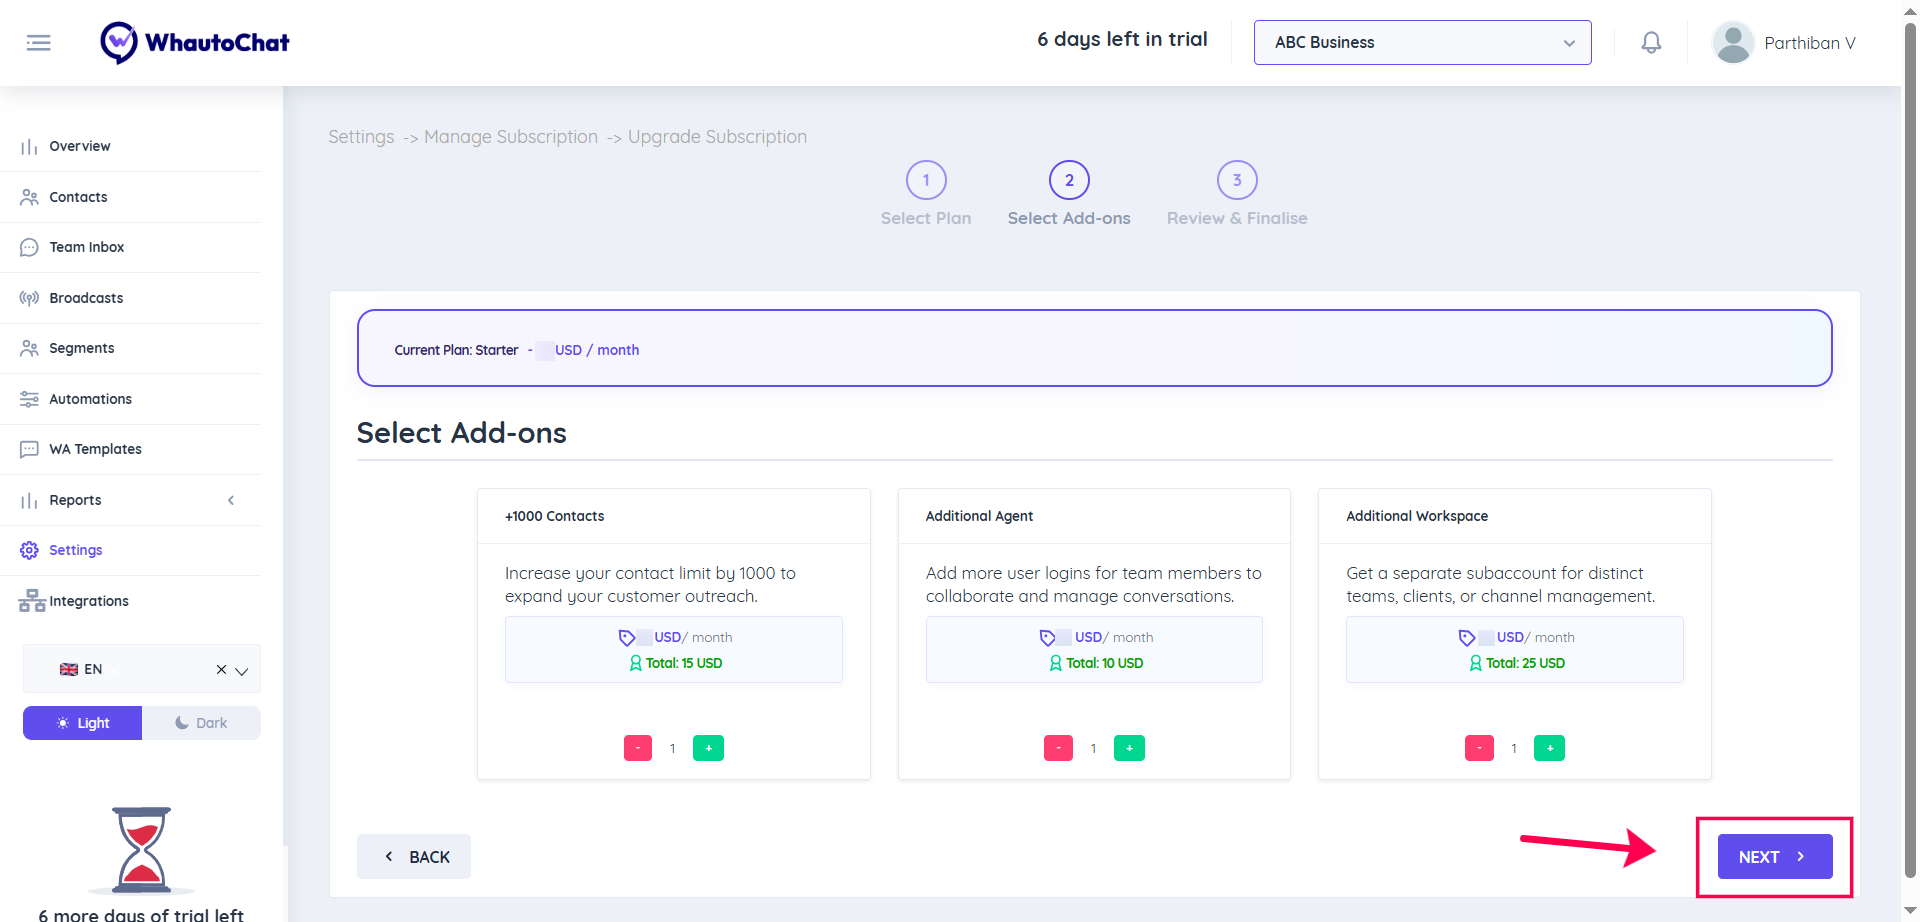Click the Parthiban V profile avatar
1920x922 pixels.
tap(1732, 43)
